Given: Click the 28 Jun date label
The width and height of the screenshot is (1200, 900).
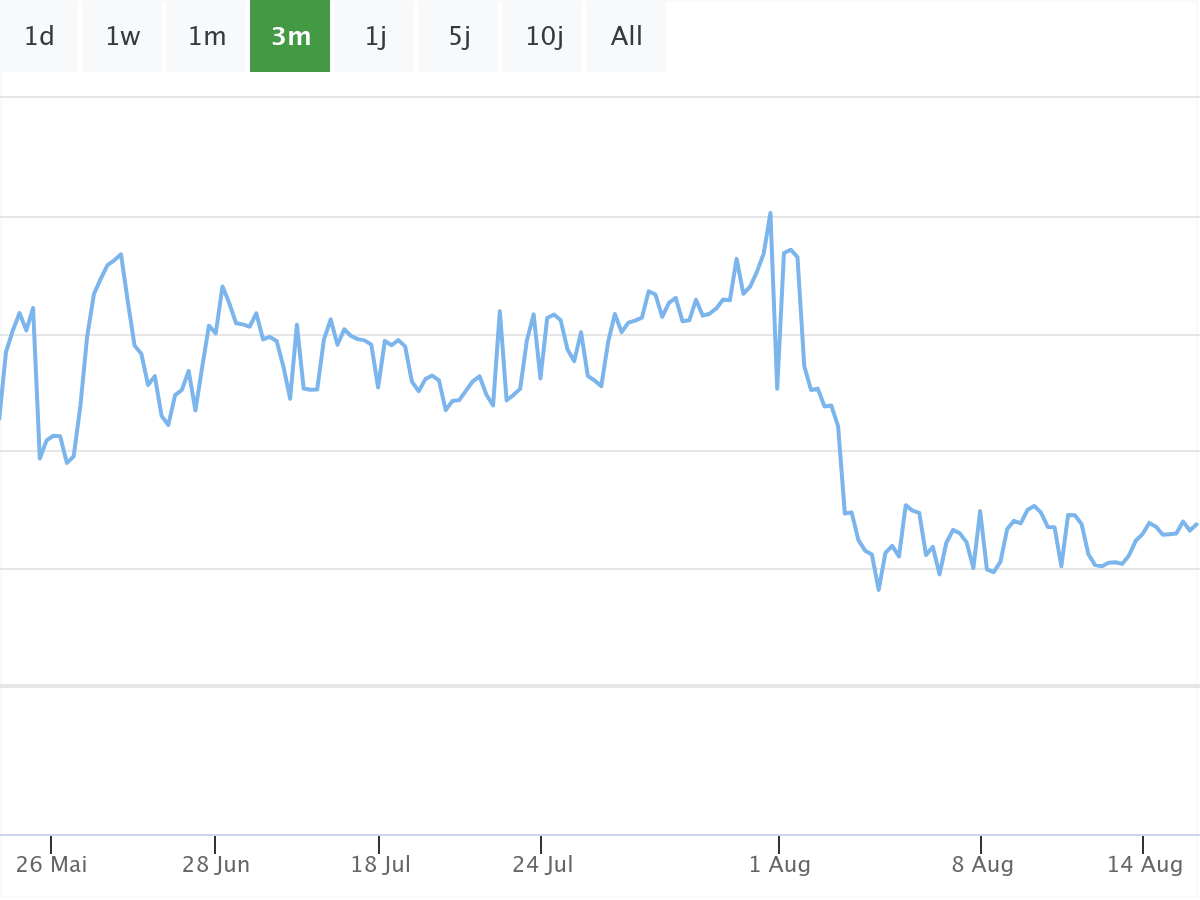Looking at the screenshot, I should pos(216,864).
